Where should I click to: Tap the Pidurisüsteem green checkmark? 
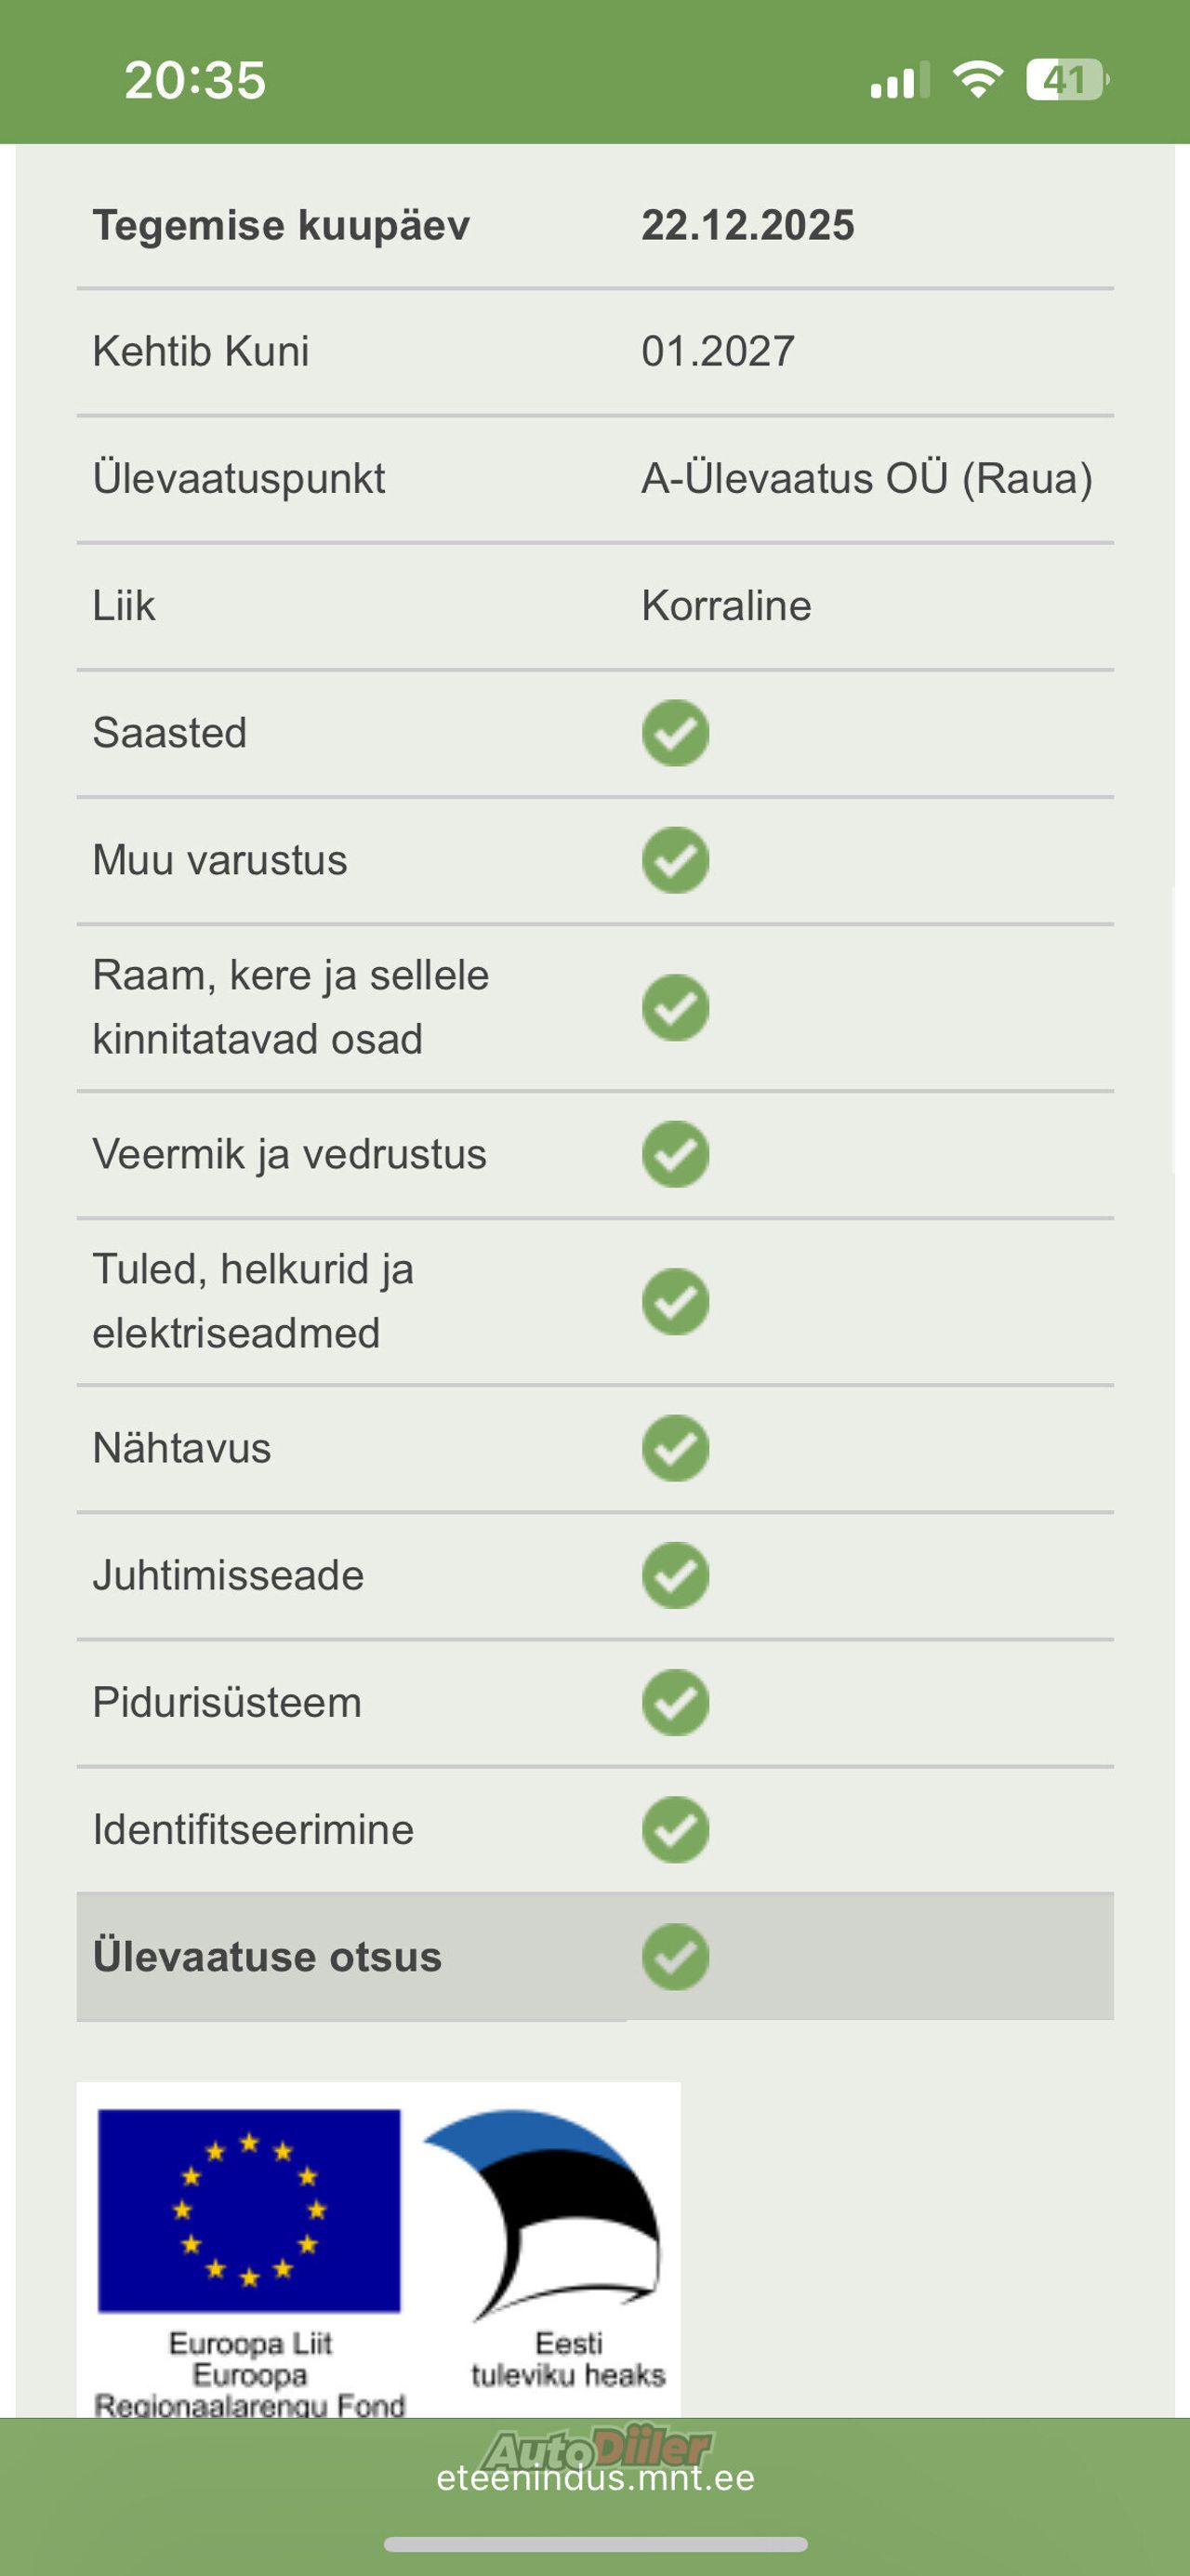point(675,1702)
